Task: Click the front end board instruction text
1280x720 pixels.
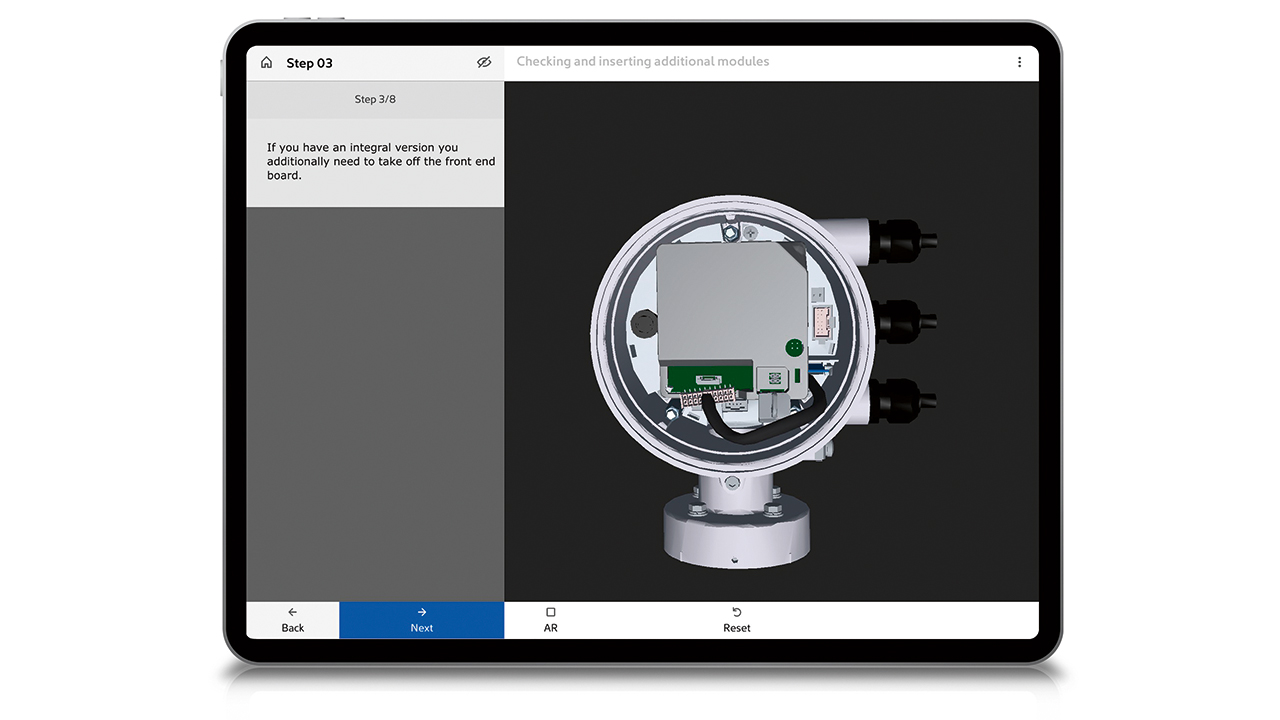Action: (380, 162)
